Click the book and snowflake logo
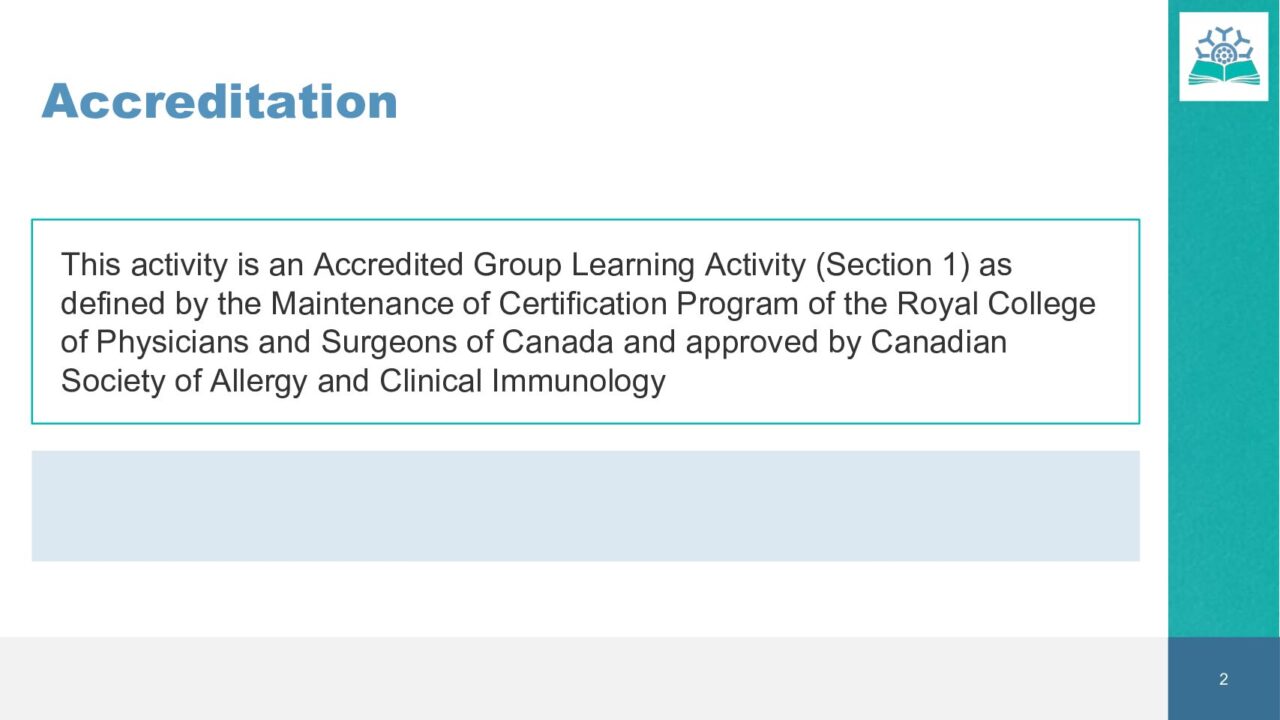Image resolution: width=1280 pixels, height=720 pixels. [1223, 56]
